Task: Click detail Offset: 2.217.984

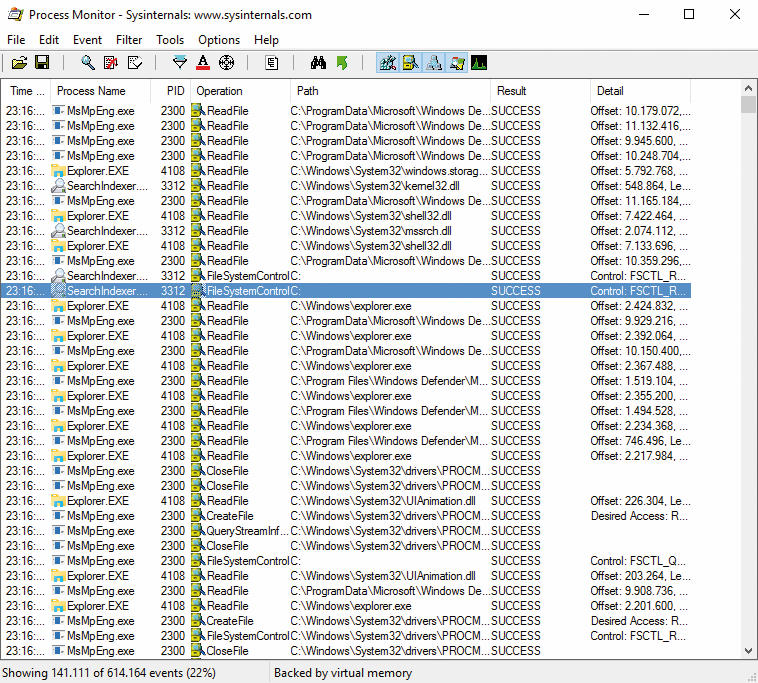Action: tap(639, 456)
